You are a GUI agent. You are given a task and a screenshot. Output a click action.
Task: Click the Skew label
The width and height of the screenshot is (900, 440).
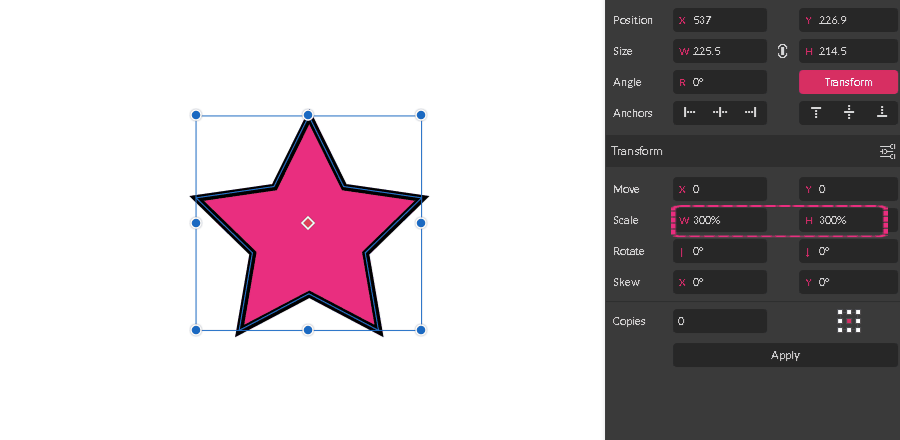coord(626,282)
